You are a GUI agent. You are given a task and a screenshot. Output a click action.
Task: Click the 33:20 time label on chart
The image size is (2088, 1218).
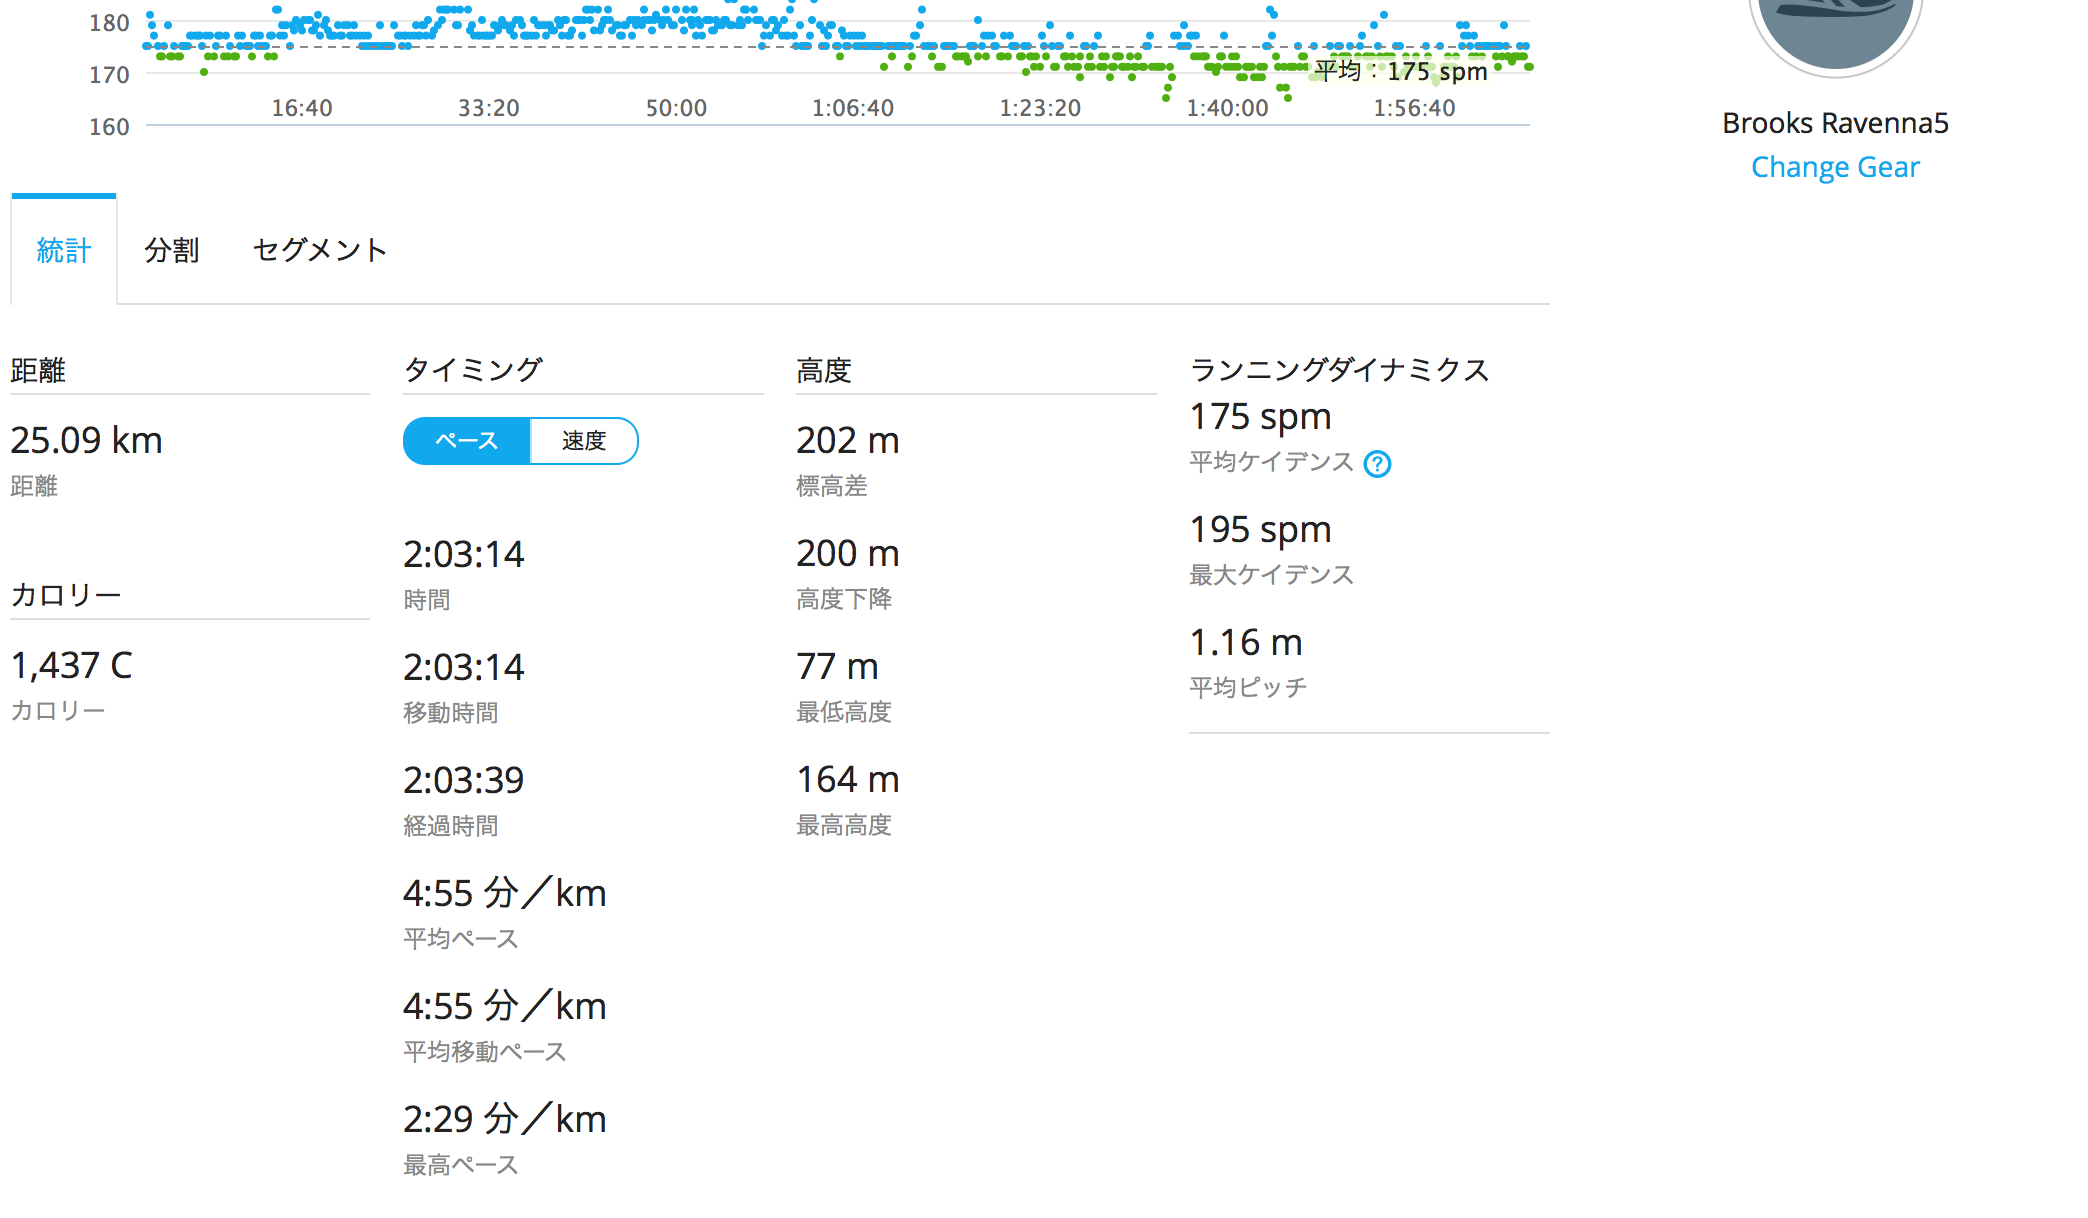[489, 108]
